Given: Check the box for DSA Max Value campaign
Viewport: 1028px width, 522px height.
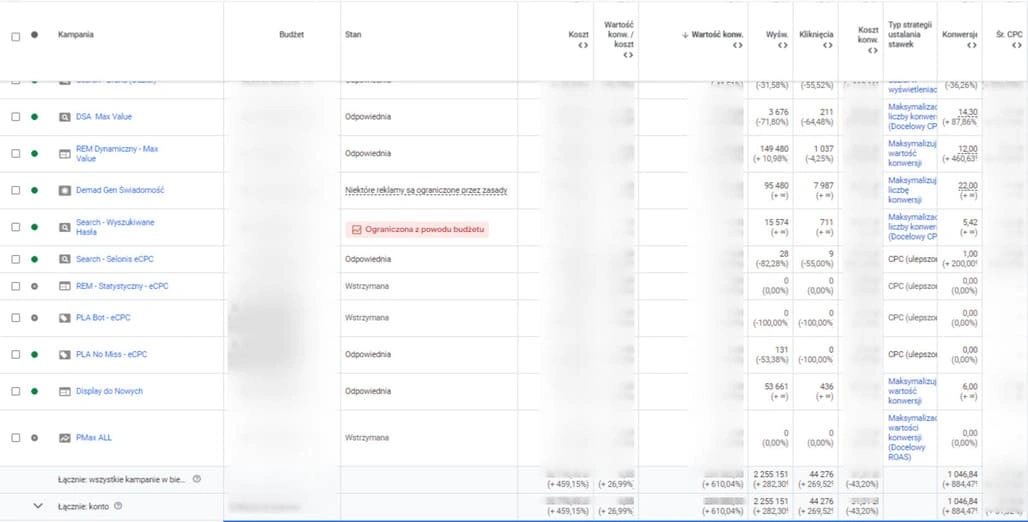Looking at the screenshot, I should pos(15,117).
